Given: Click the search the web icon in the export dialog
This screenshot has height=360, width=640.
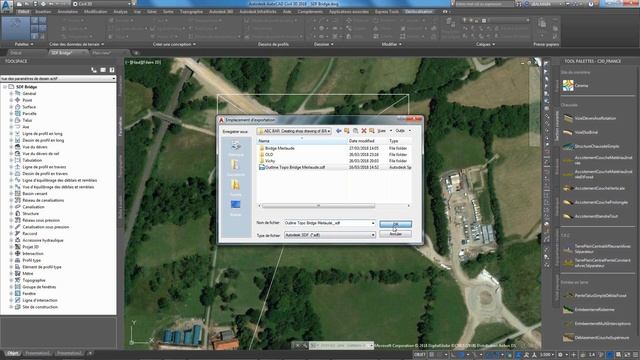Looking at the screenshot, I should coord(355,131).
